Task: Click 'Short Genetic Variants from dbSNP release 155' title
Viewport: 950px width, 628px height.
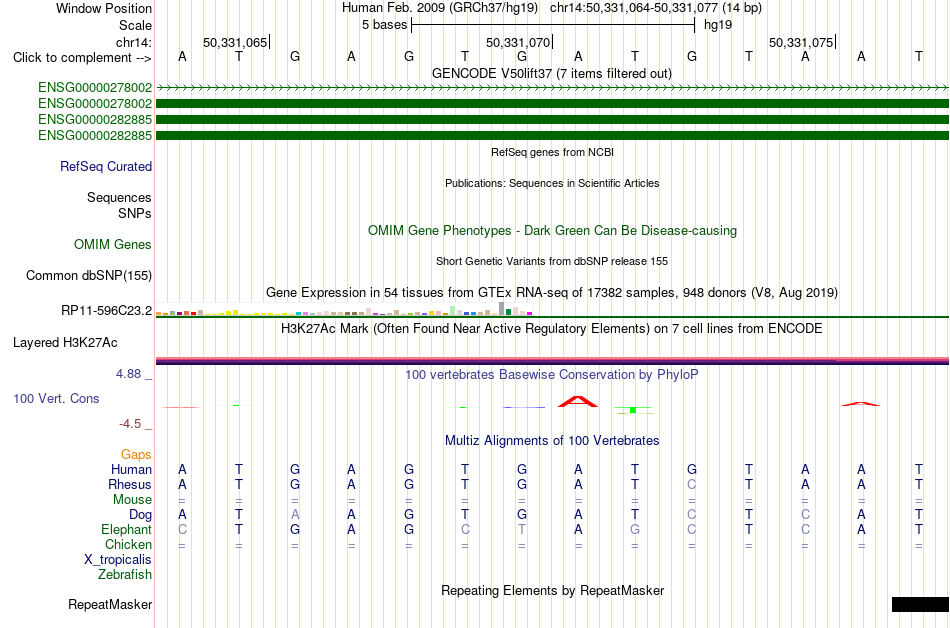Action: click(552, 262)
